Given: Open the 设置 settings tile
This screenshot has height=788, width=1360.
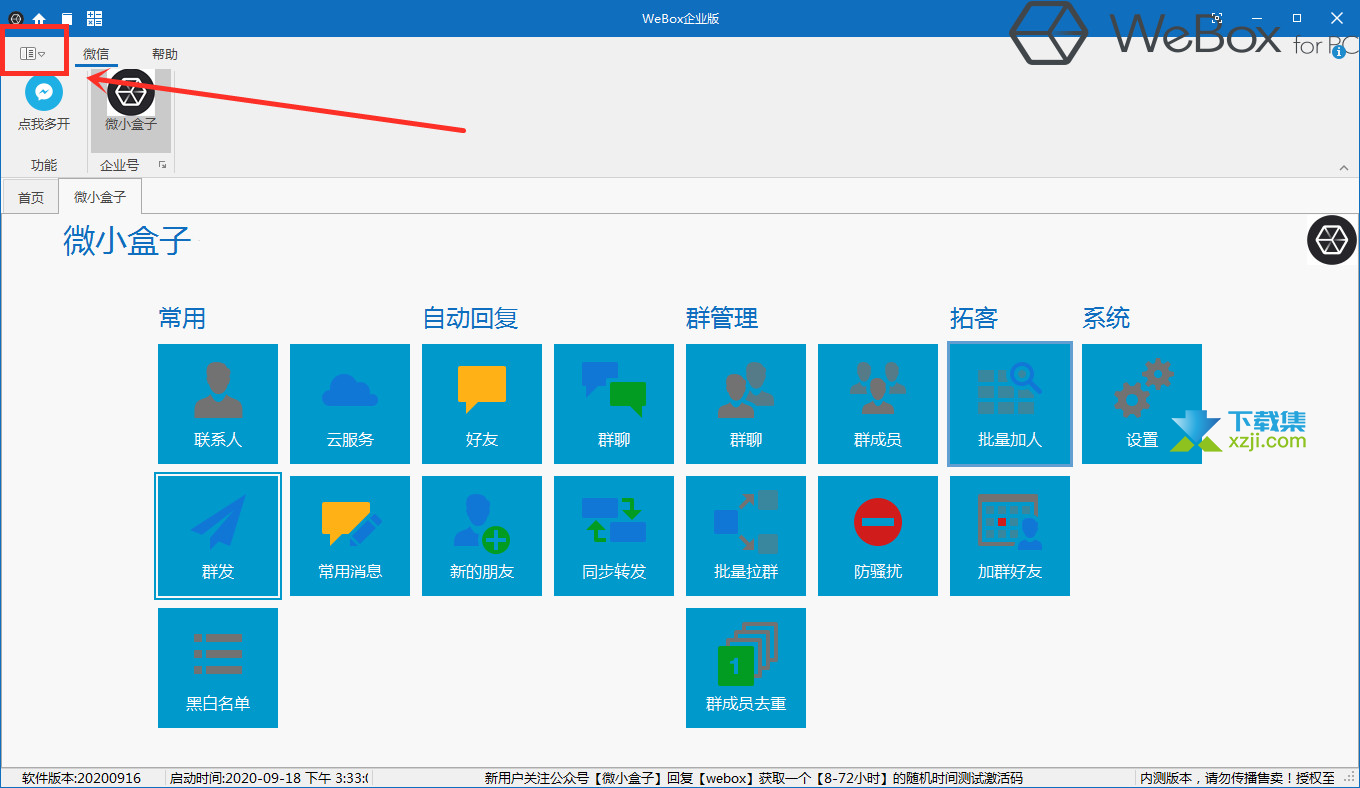Looking at the screenshot, I should pos(1142,404).
